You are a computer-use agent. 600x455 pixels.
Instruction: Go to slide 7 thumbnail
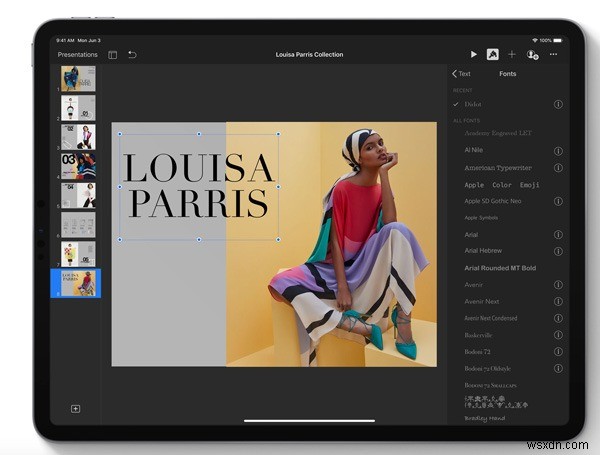point(78,254)
